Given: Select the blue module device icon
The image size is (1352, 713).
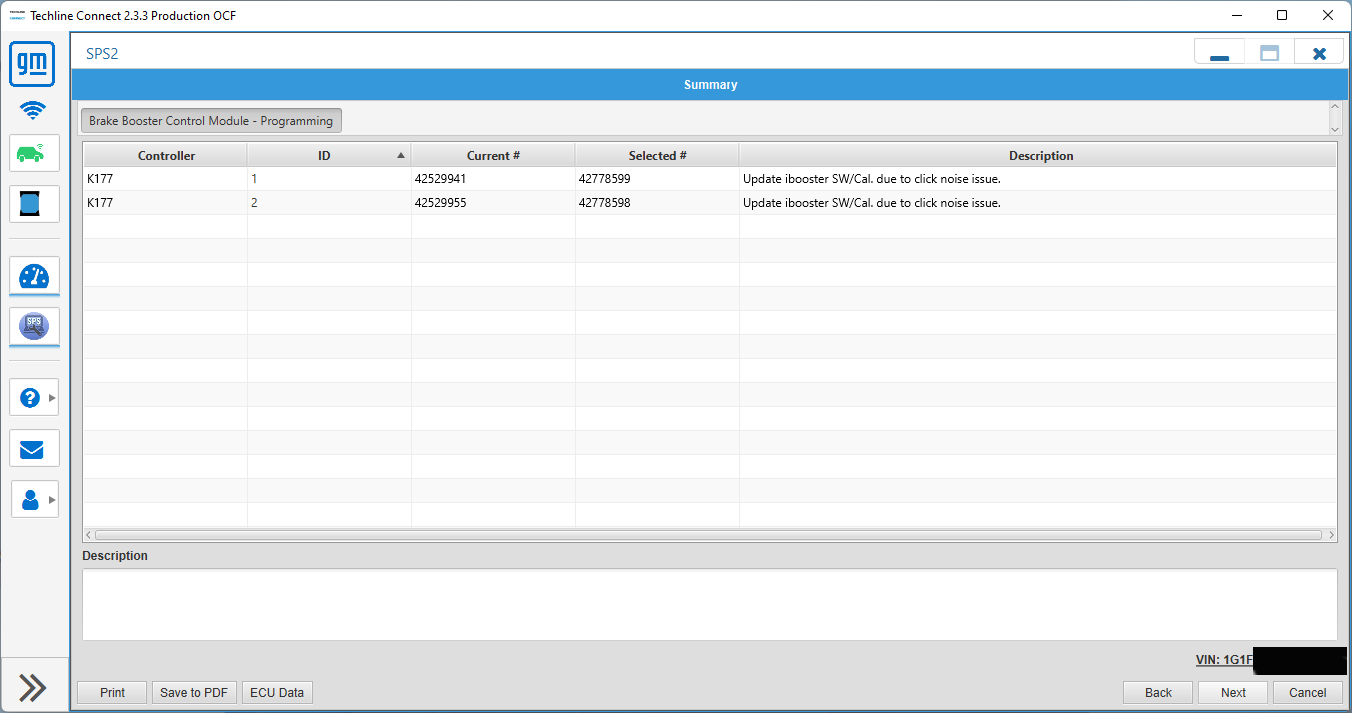Looking at the screenshot, I should 34,204.
